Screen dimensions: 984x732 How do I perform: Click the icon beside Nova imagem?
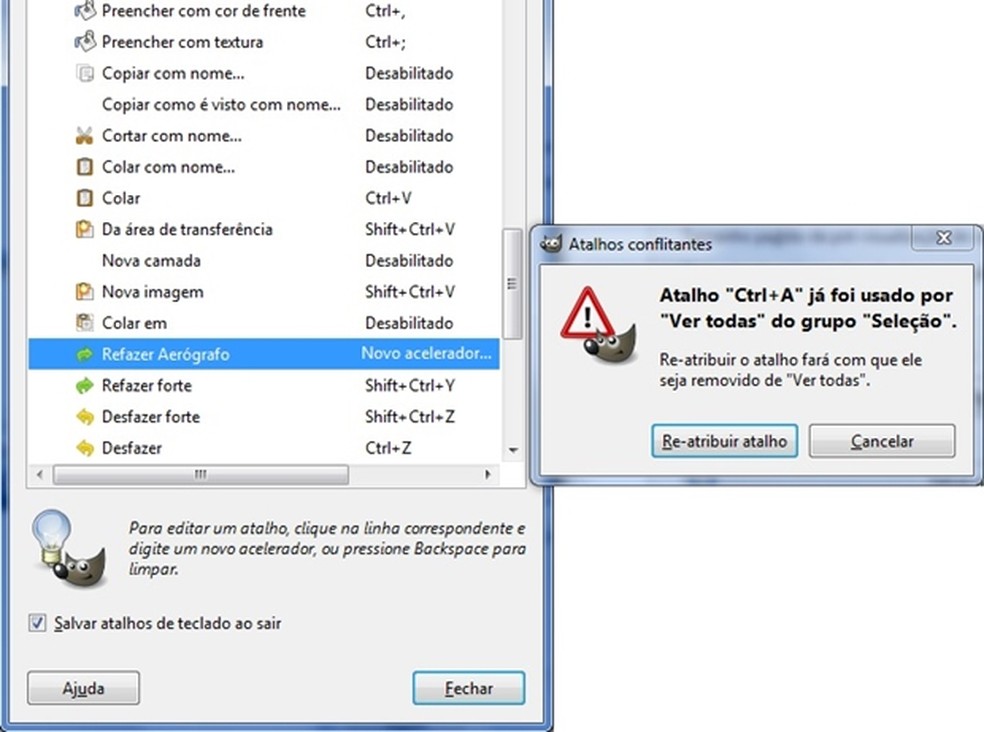point(84,292)
